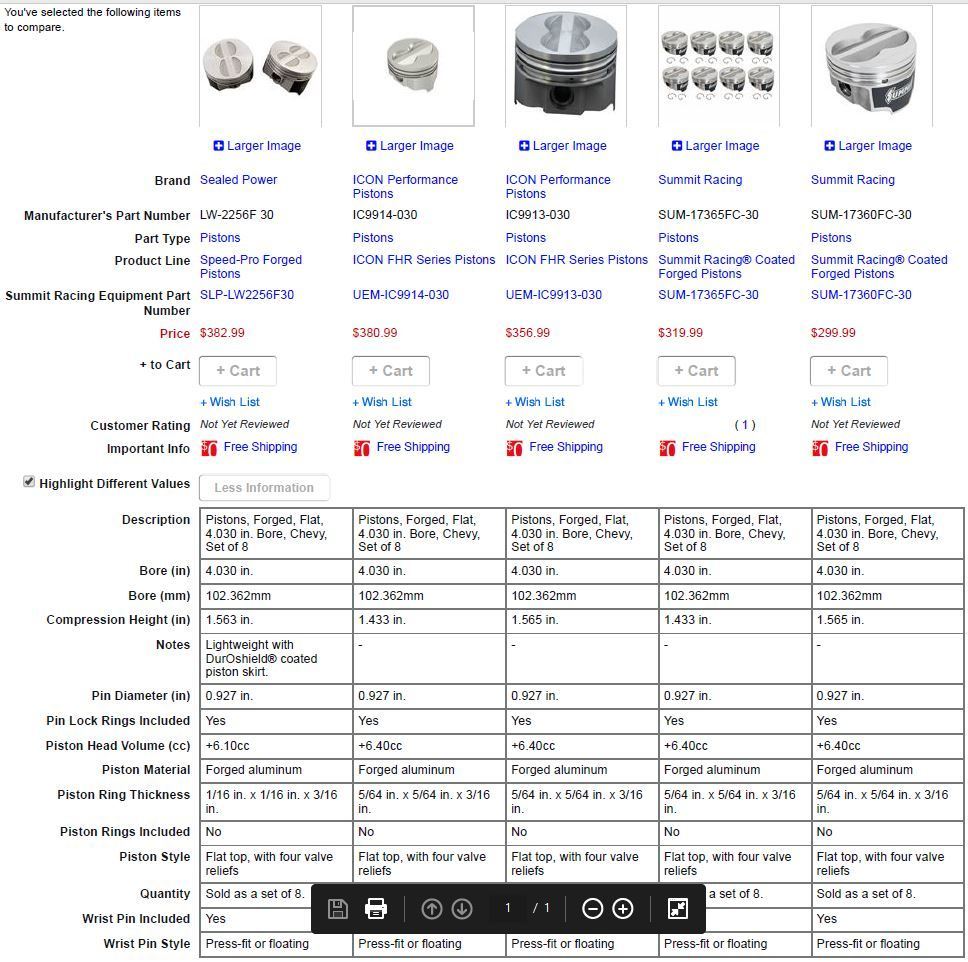Open the Sealed Power brand link
Image resolution: width=968 pixels, height=962 pixels.
238,180
